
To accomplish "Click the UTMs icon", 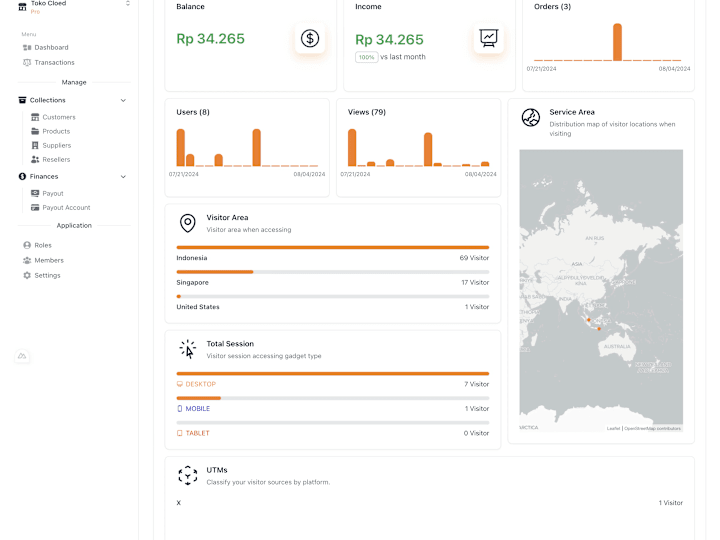I will 187,476.
